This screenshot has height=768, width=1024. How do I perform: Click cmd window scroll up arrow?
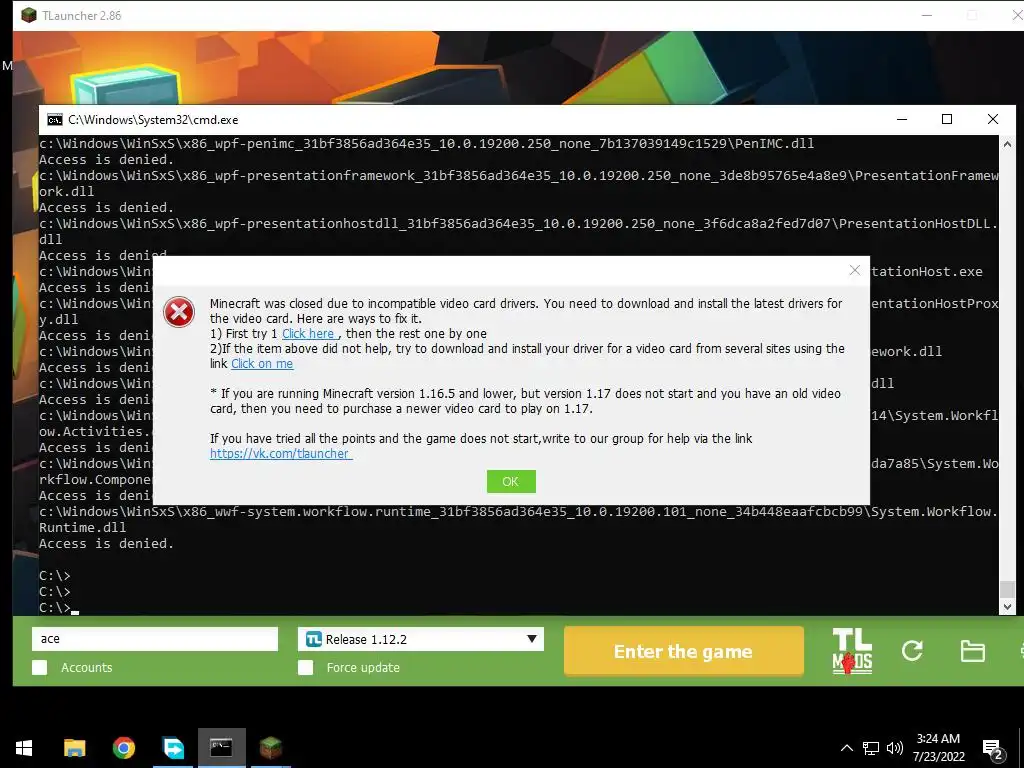click(x=1007, y=144)
